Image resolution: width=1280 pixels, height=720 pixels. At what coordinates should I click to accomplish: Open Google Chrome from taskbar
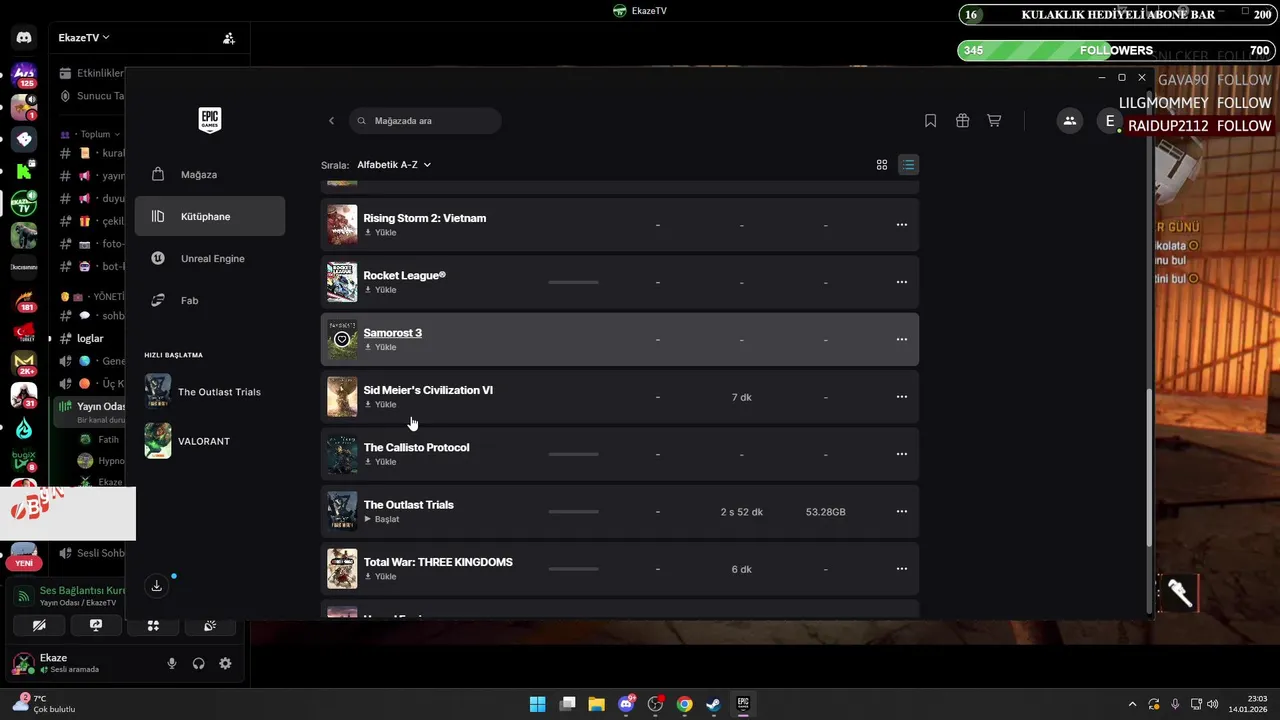[x=684, y=704]
